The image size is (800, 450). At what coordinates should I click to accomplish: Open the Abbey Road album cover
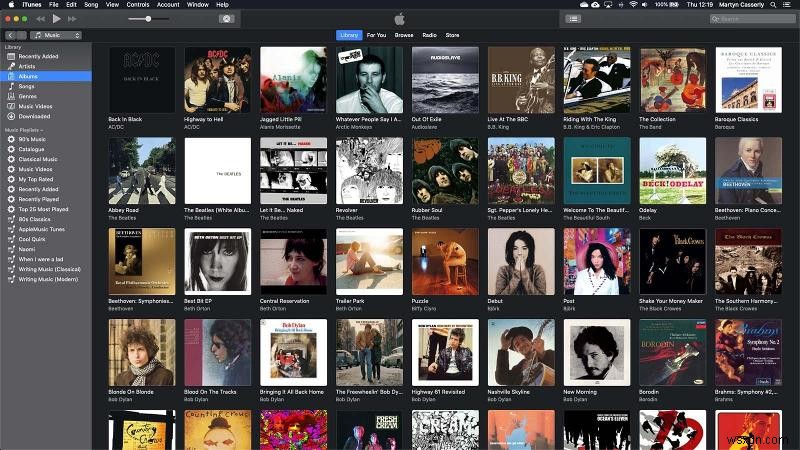[x=142, y=171]
